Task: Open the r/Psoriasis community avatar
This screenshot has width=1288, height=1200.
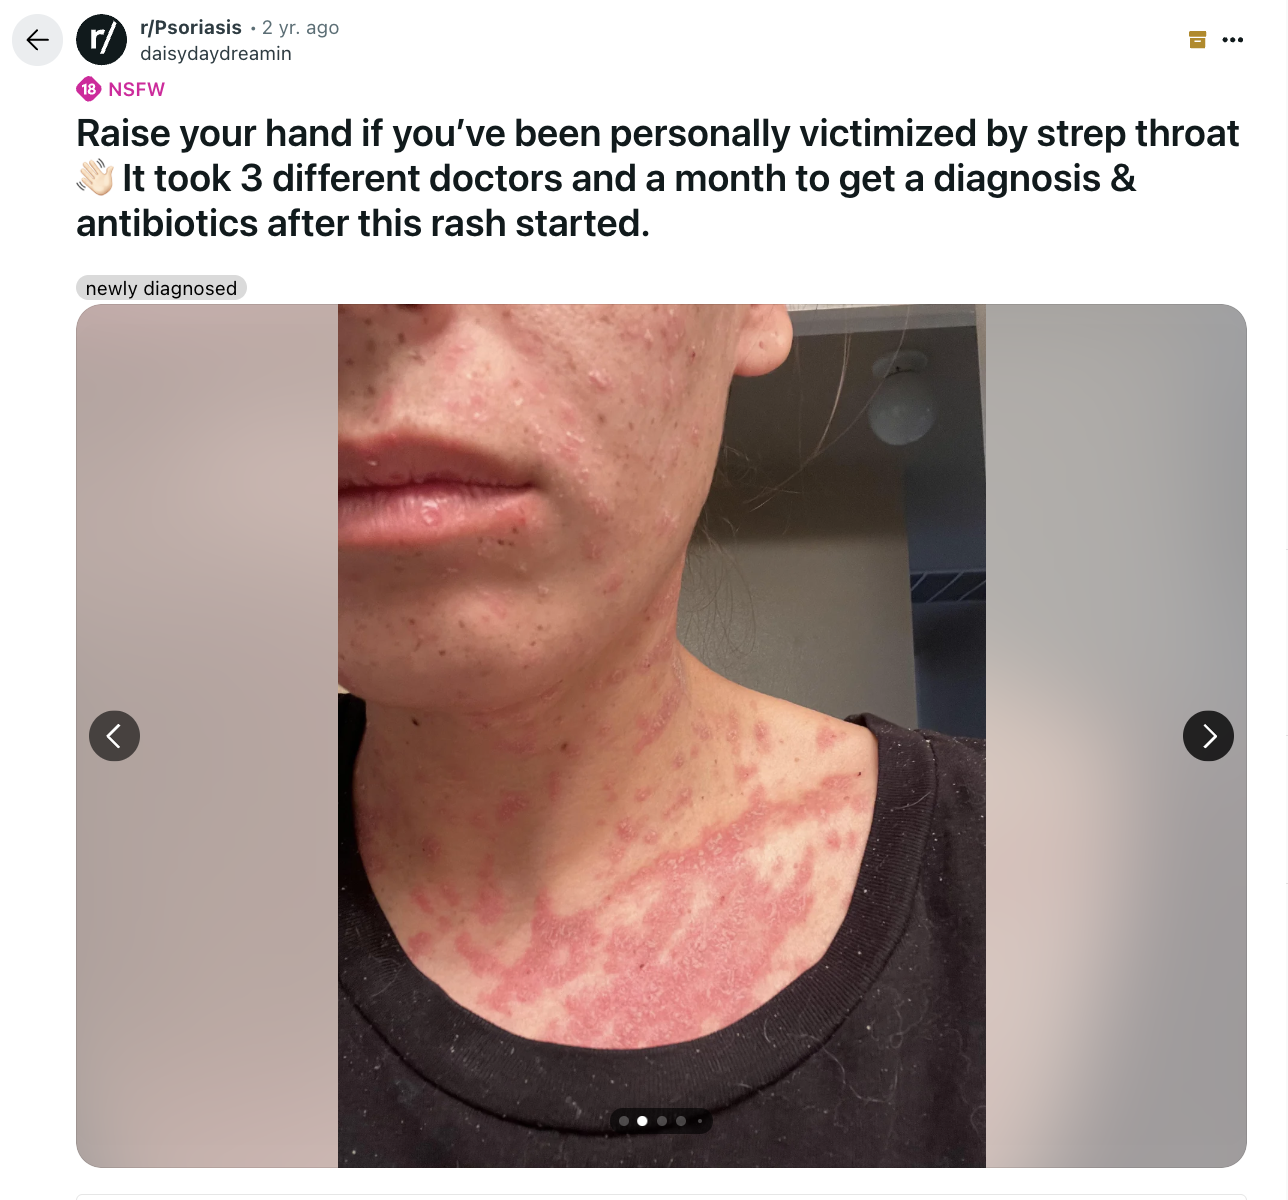Action: [x=102, y=40]
